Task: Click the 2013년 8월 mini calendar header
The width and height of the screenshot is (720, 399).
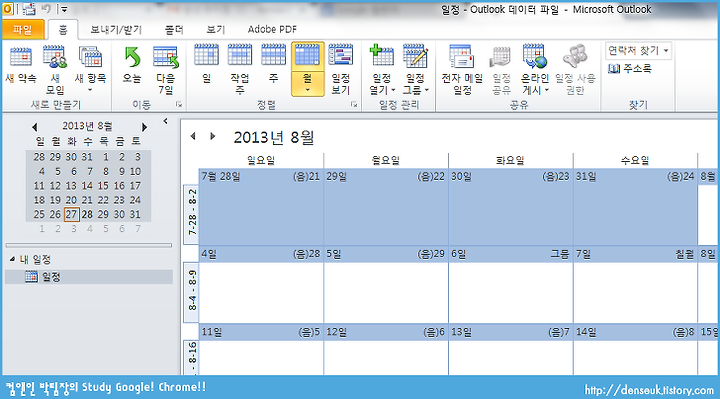Action: point(87,126)
